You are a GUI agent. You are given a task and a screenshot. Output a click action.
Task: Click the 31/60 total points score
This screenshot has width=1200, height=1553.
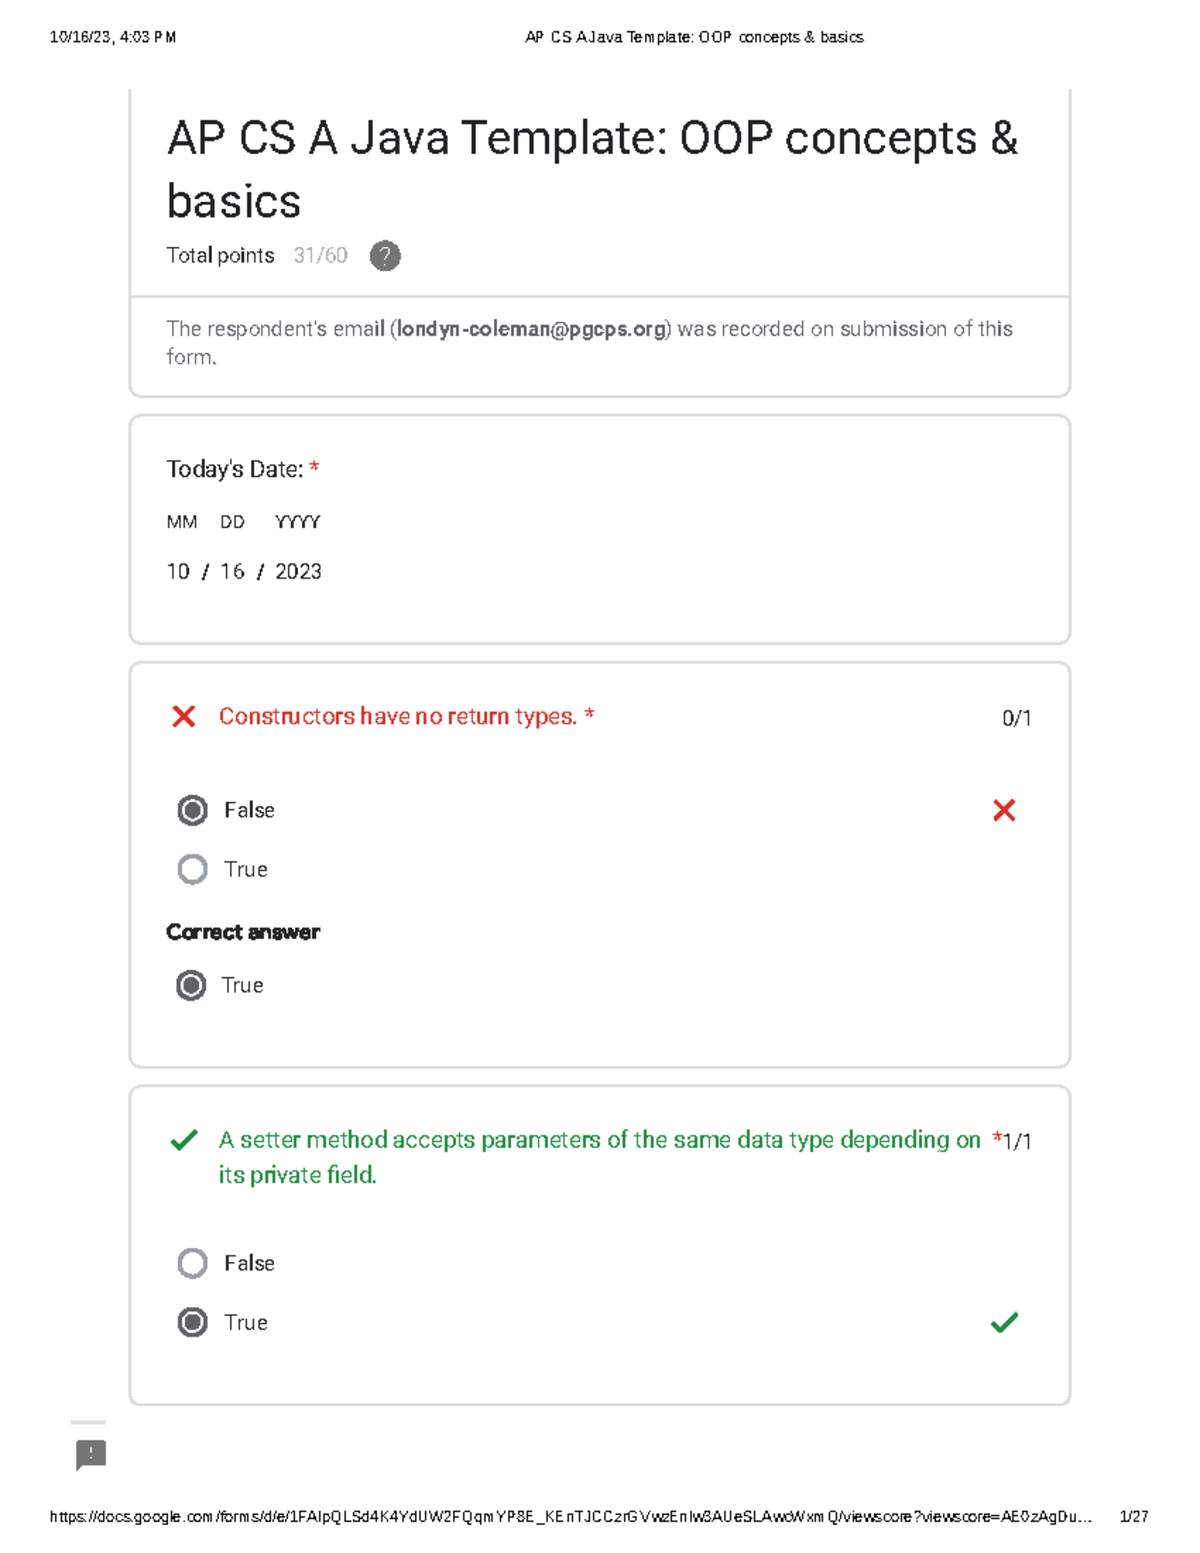coord(320,256)
